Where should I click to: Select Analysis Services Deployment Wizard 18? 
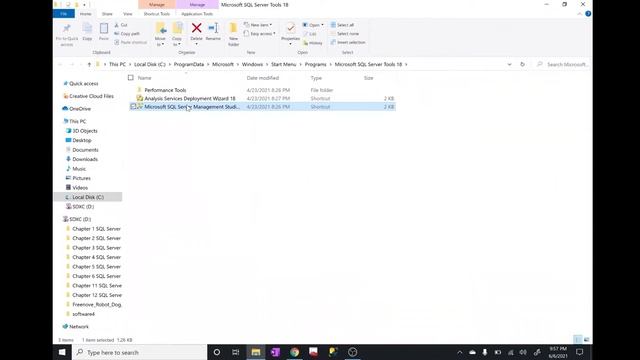click(x=190, y=98)
